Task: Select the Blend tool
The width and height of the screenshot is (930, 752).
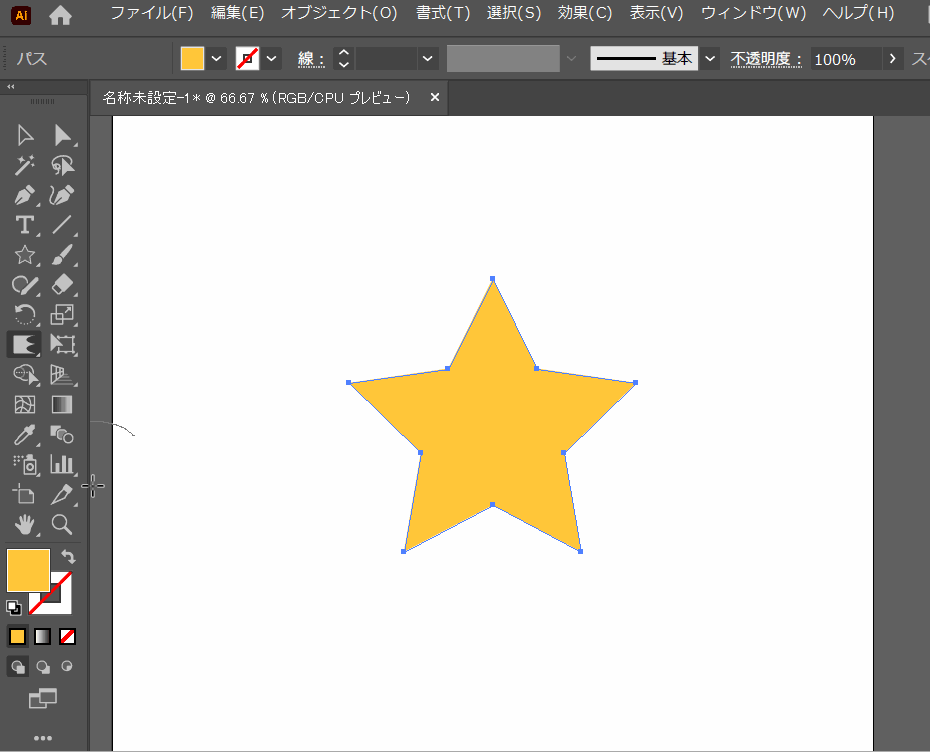Action: 62,435
